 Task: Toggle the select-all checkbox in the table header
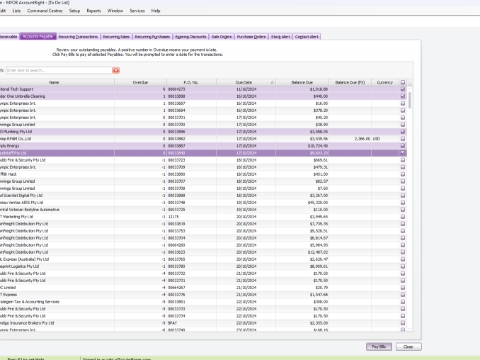pyautogui.click(x=403, y=82)
